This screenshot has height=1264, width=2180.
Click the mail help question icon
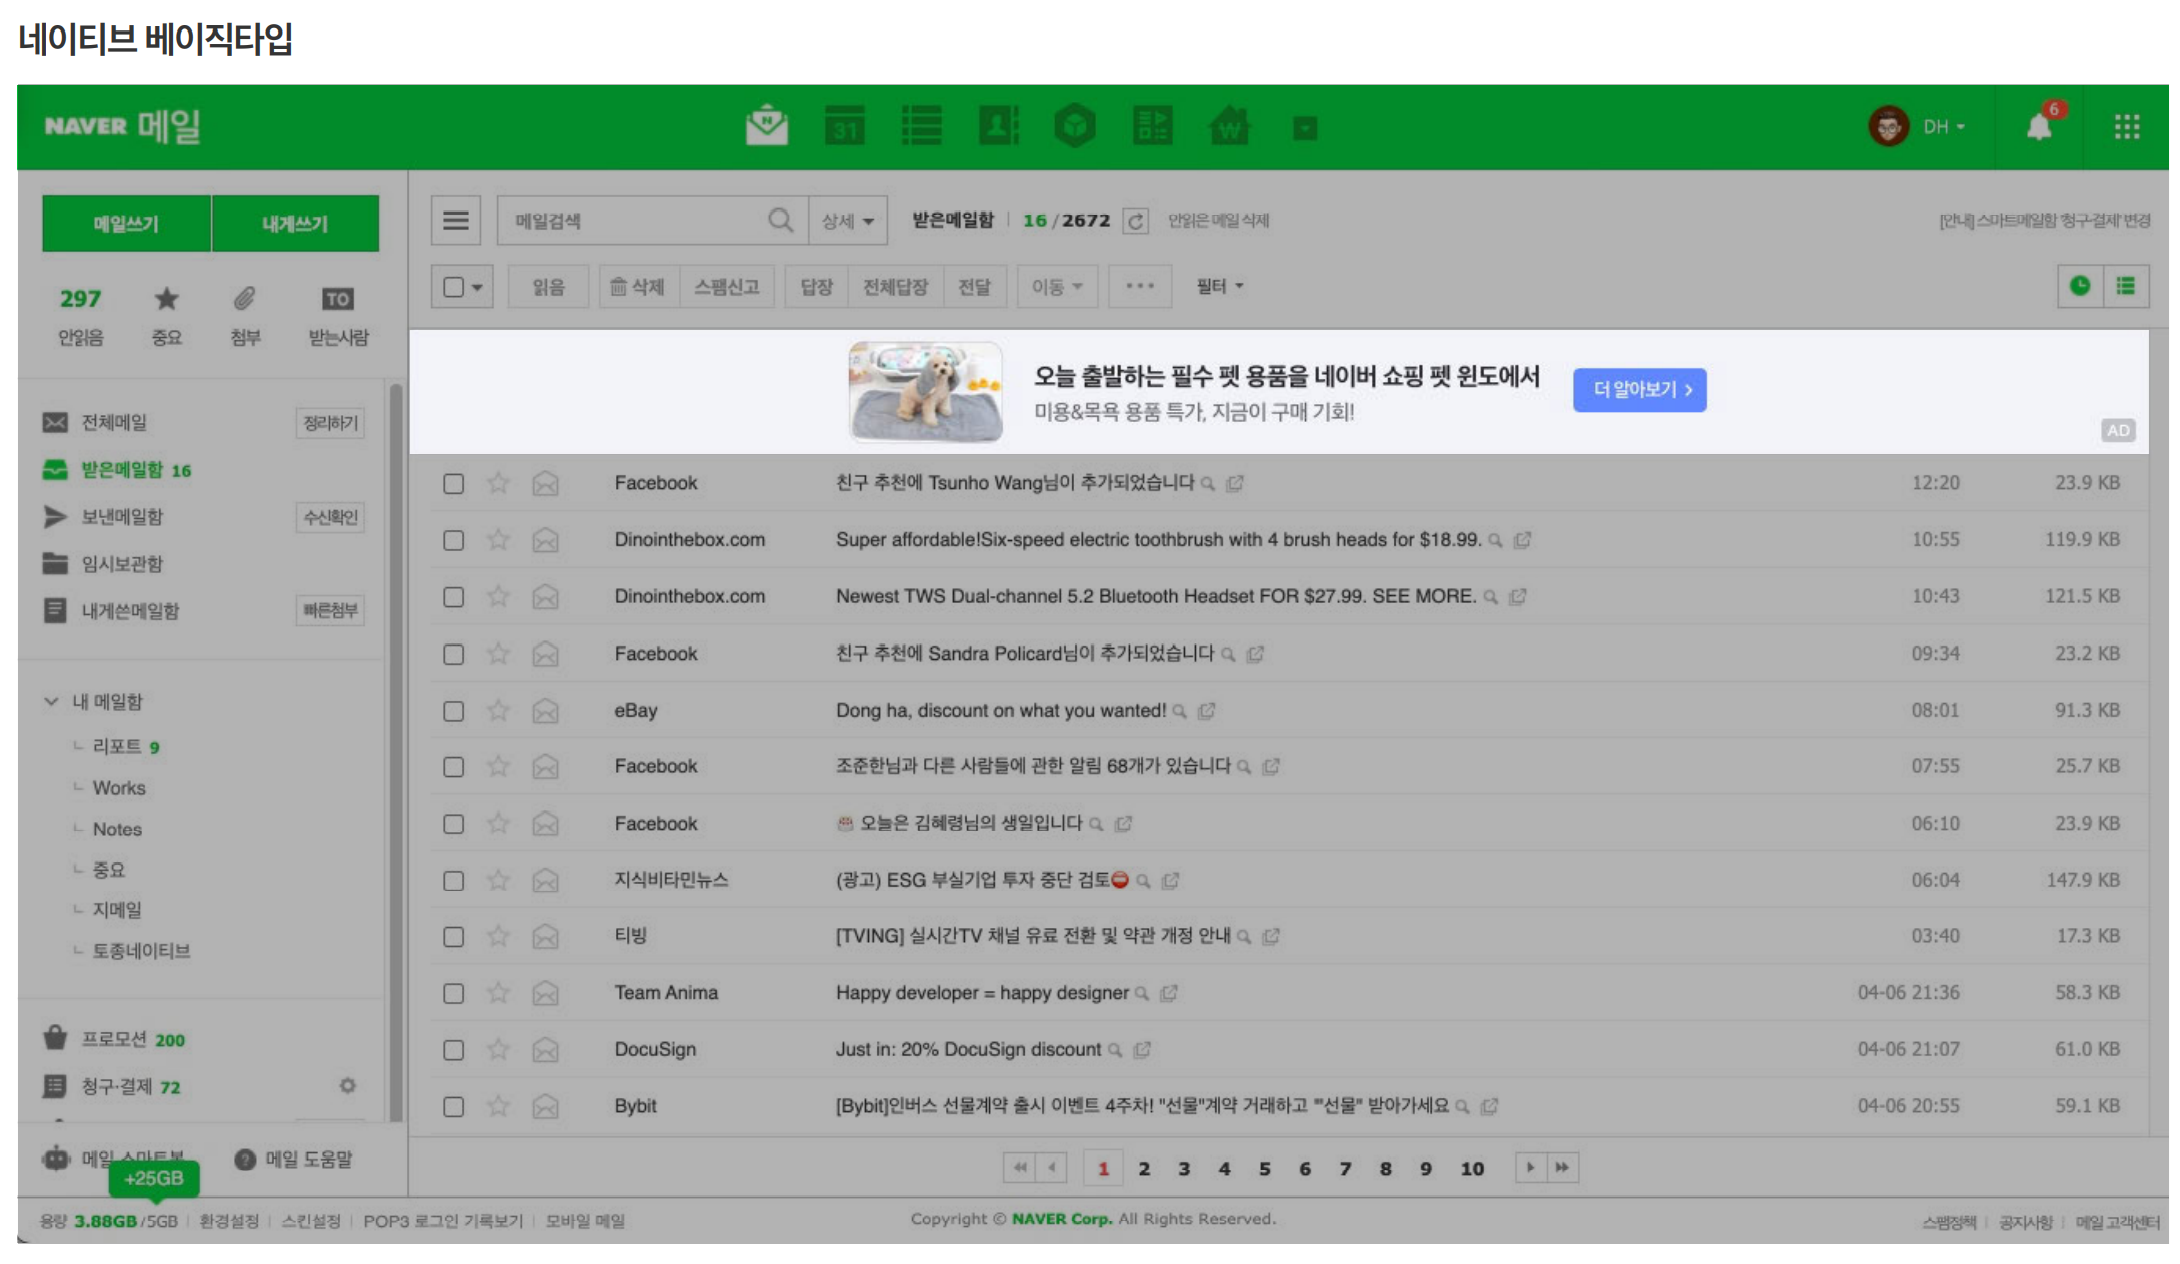point(245,1159)
